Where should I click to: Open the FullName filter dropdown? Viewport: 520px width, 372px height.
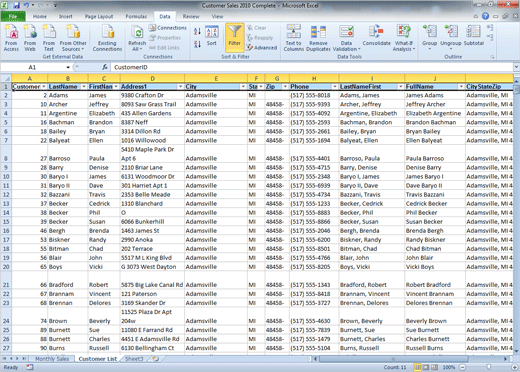pos(461,87)
